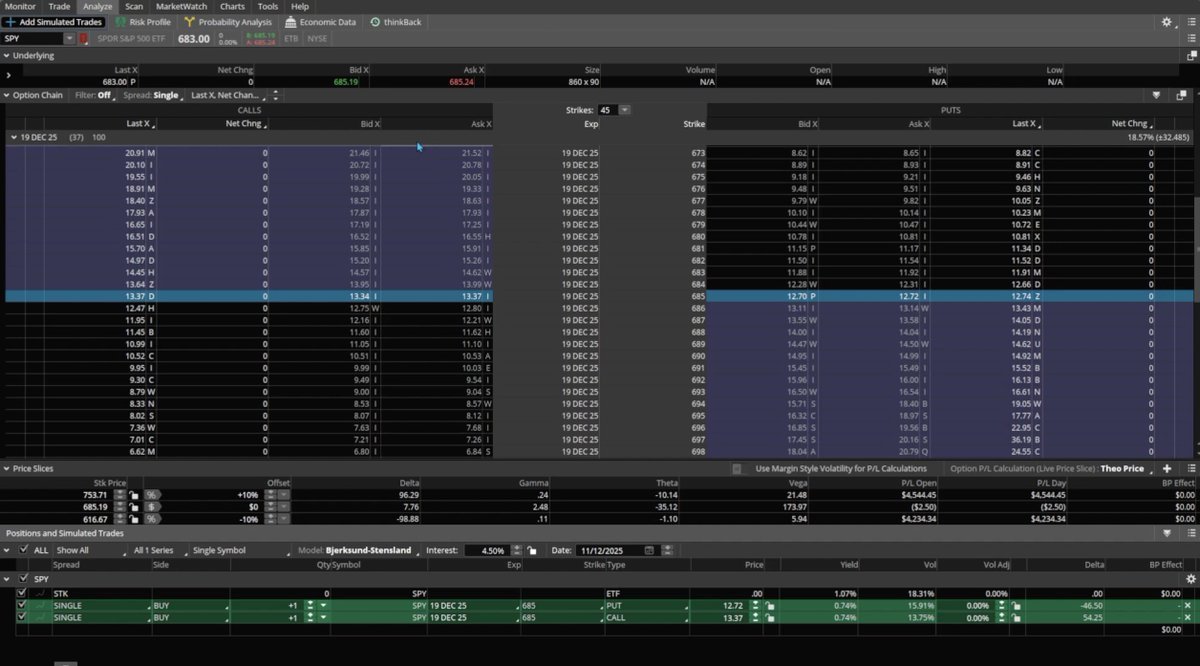
Task: Open the gear settings icon at top right
Action: point(1167,22)
